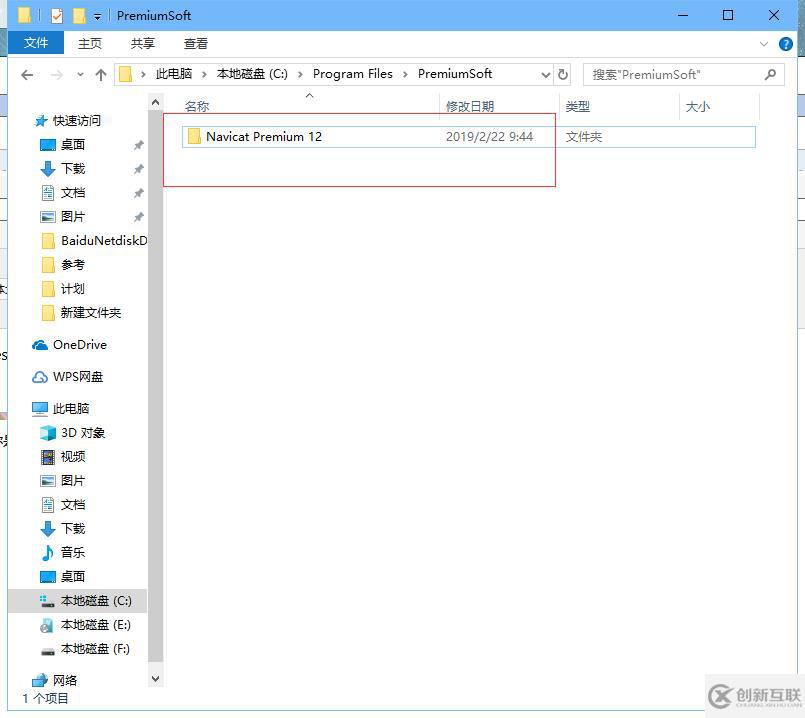Open the Customize Quick Access Toolbar dropdown arrow
The height and width of the screenshot is (718, 805).
click(x=97, y=17)
